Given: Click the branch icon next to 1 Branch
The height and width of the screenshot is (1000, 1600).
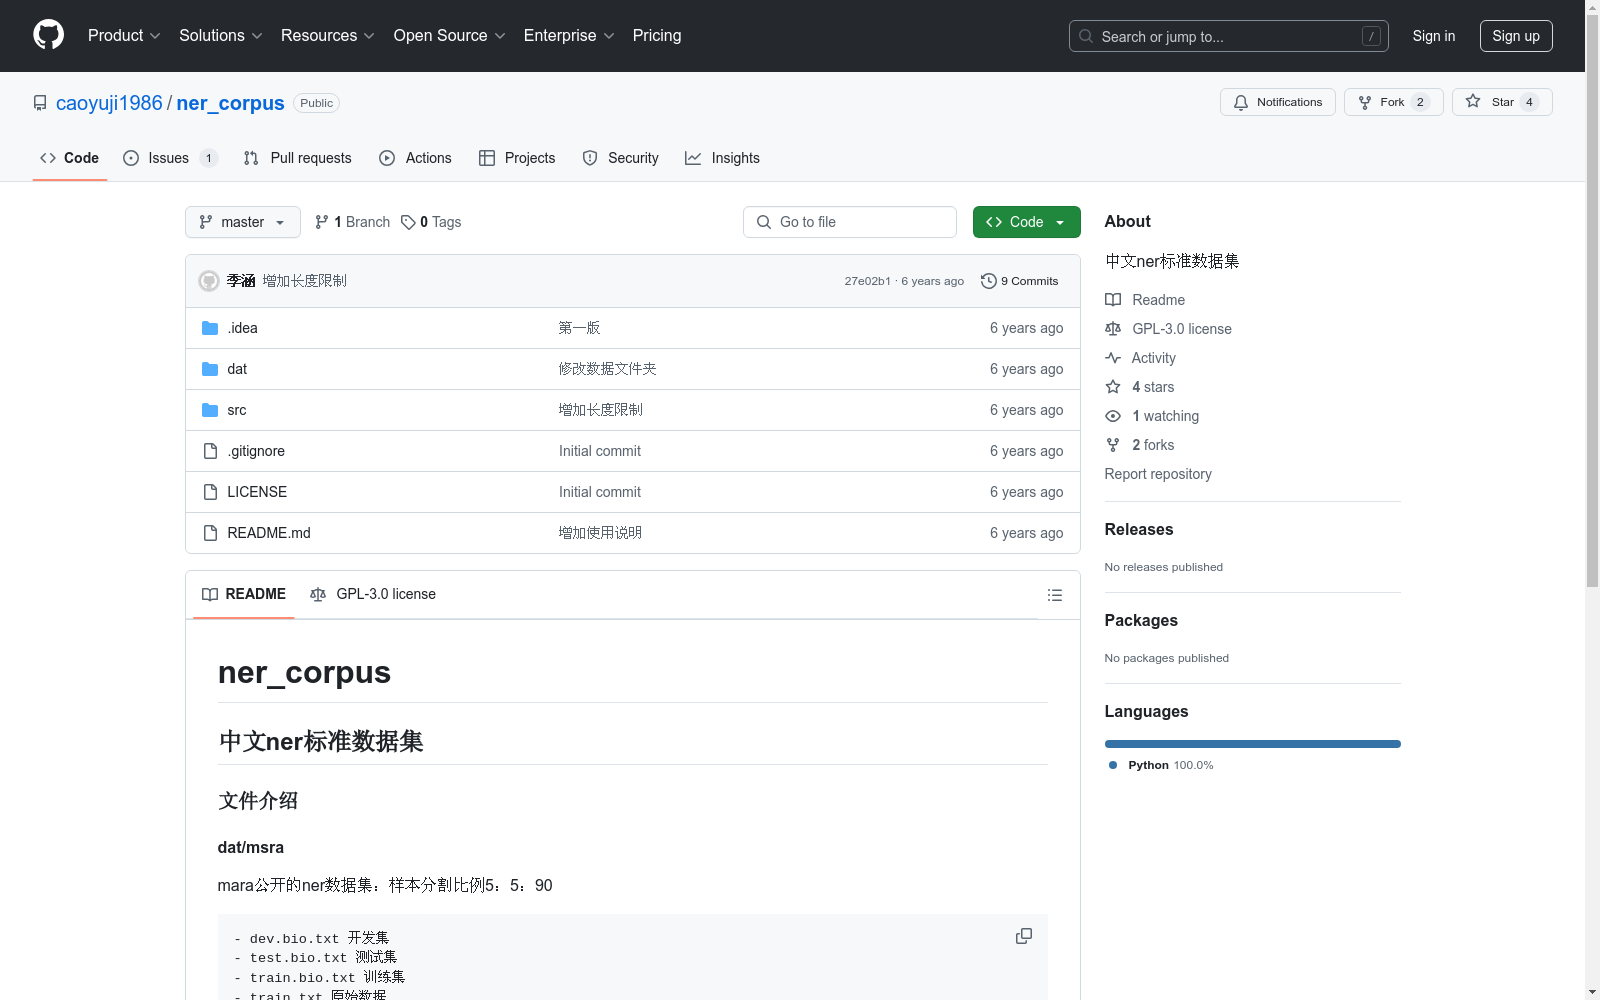Looking at the screenshot, I should (x=322, y=222).
